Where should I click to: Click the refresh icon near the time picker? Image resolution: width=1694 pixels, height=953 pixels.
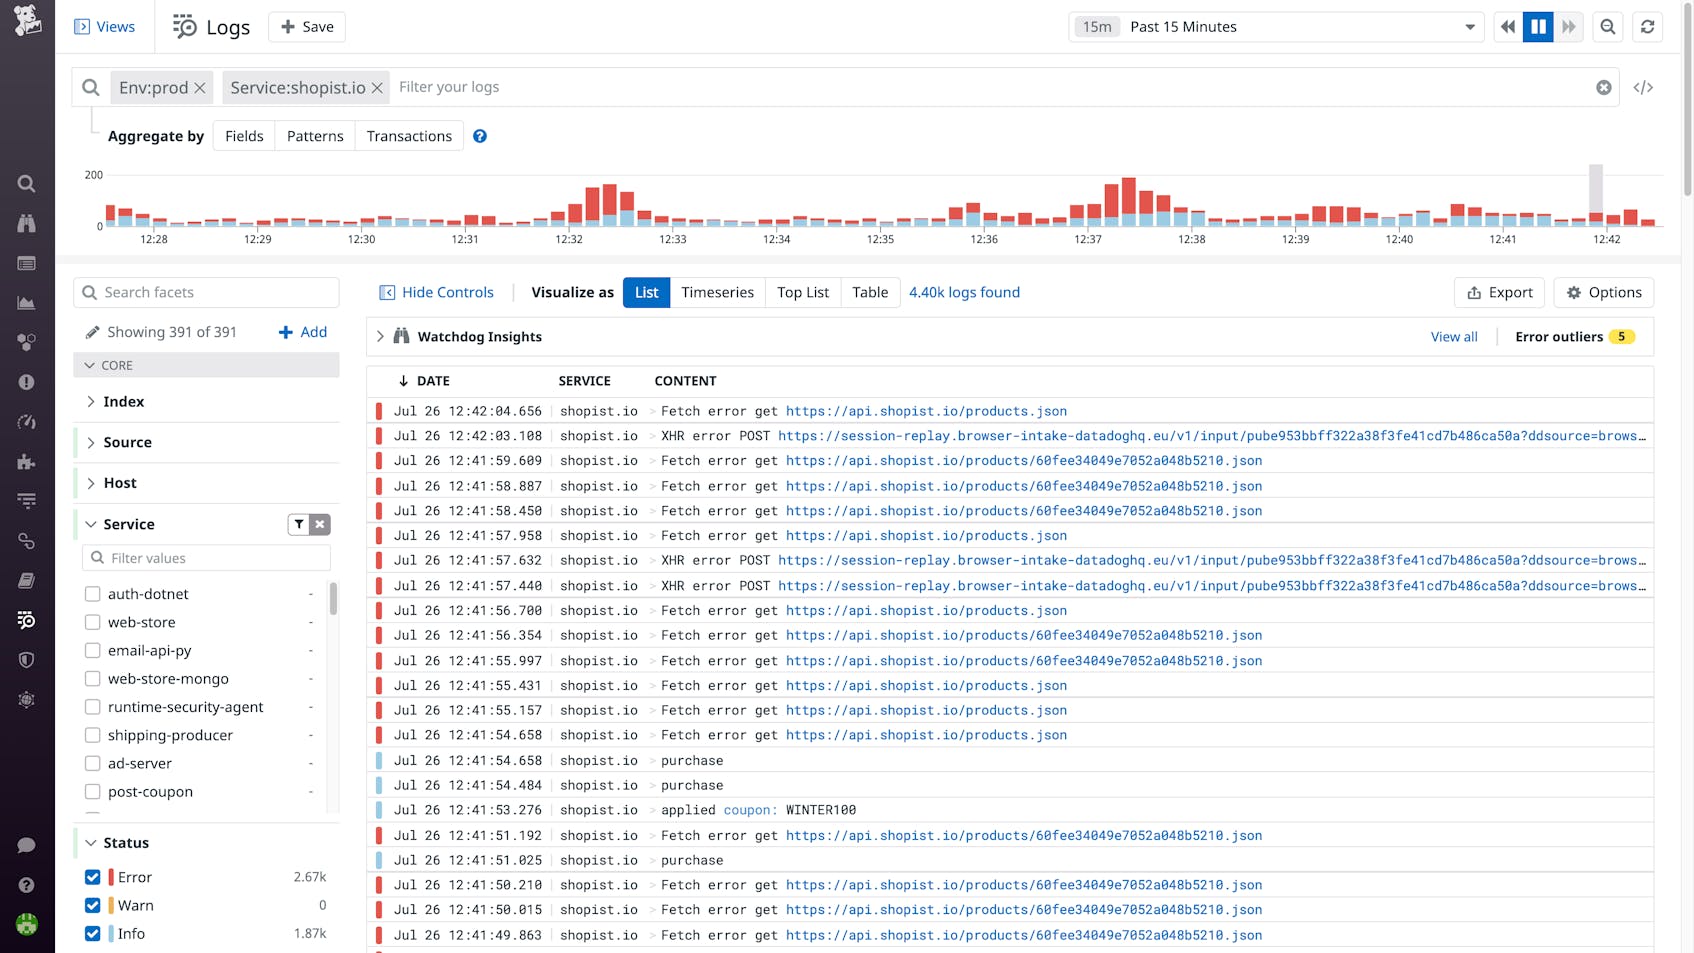pos(1647,26)
